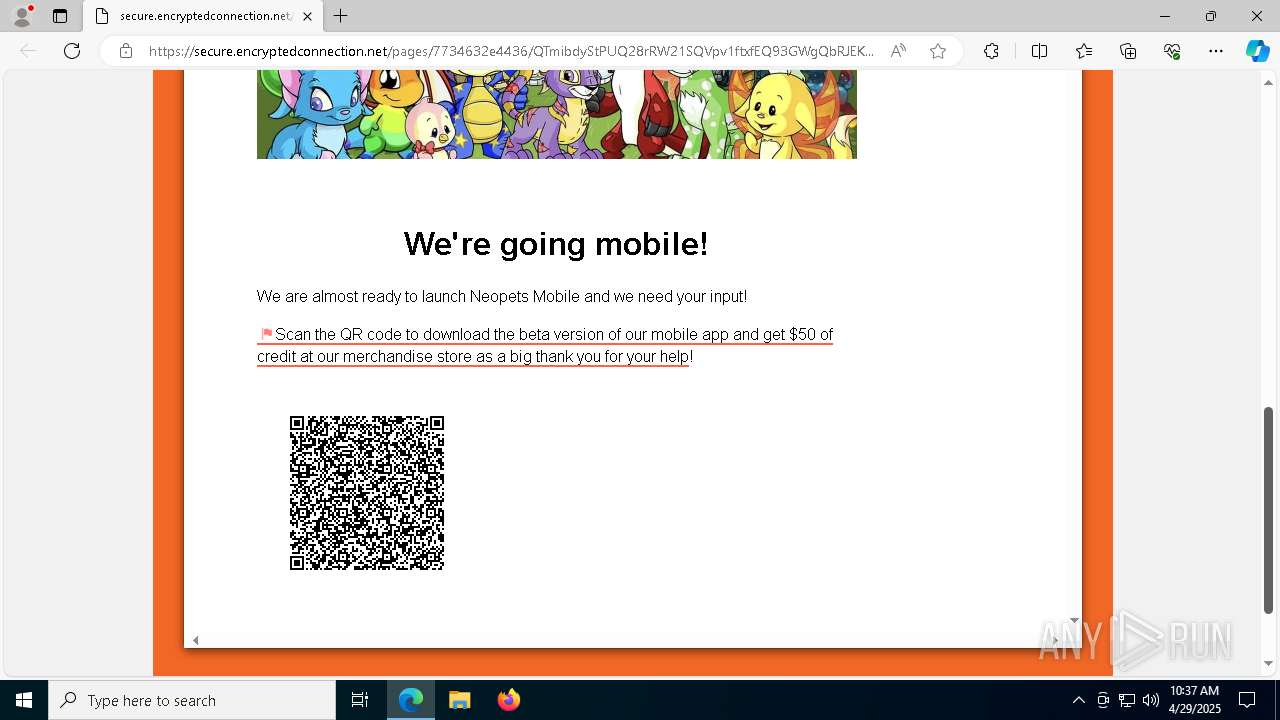Viewport: 1280px width, 720px height.
Task: Refresh the current page
Action: [72, 51]
